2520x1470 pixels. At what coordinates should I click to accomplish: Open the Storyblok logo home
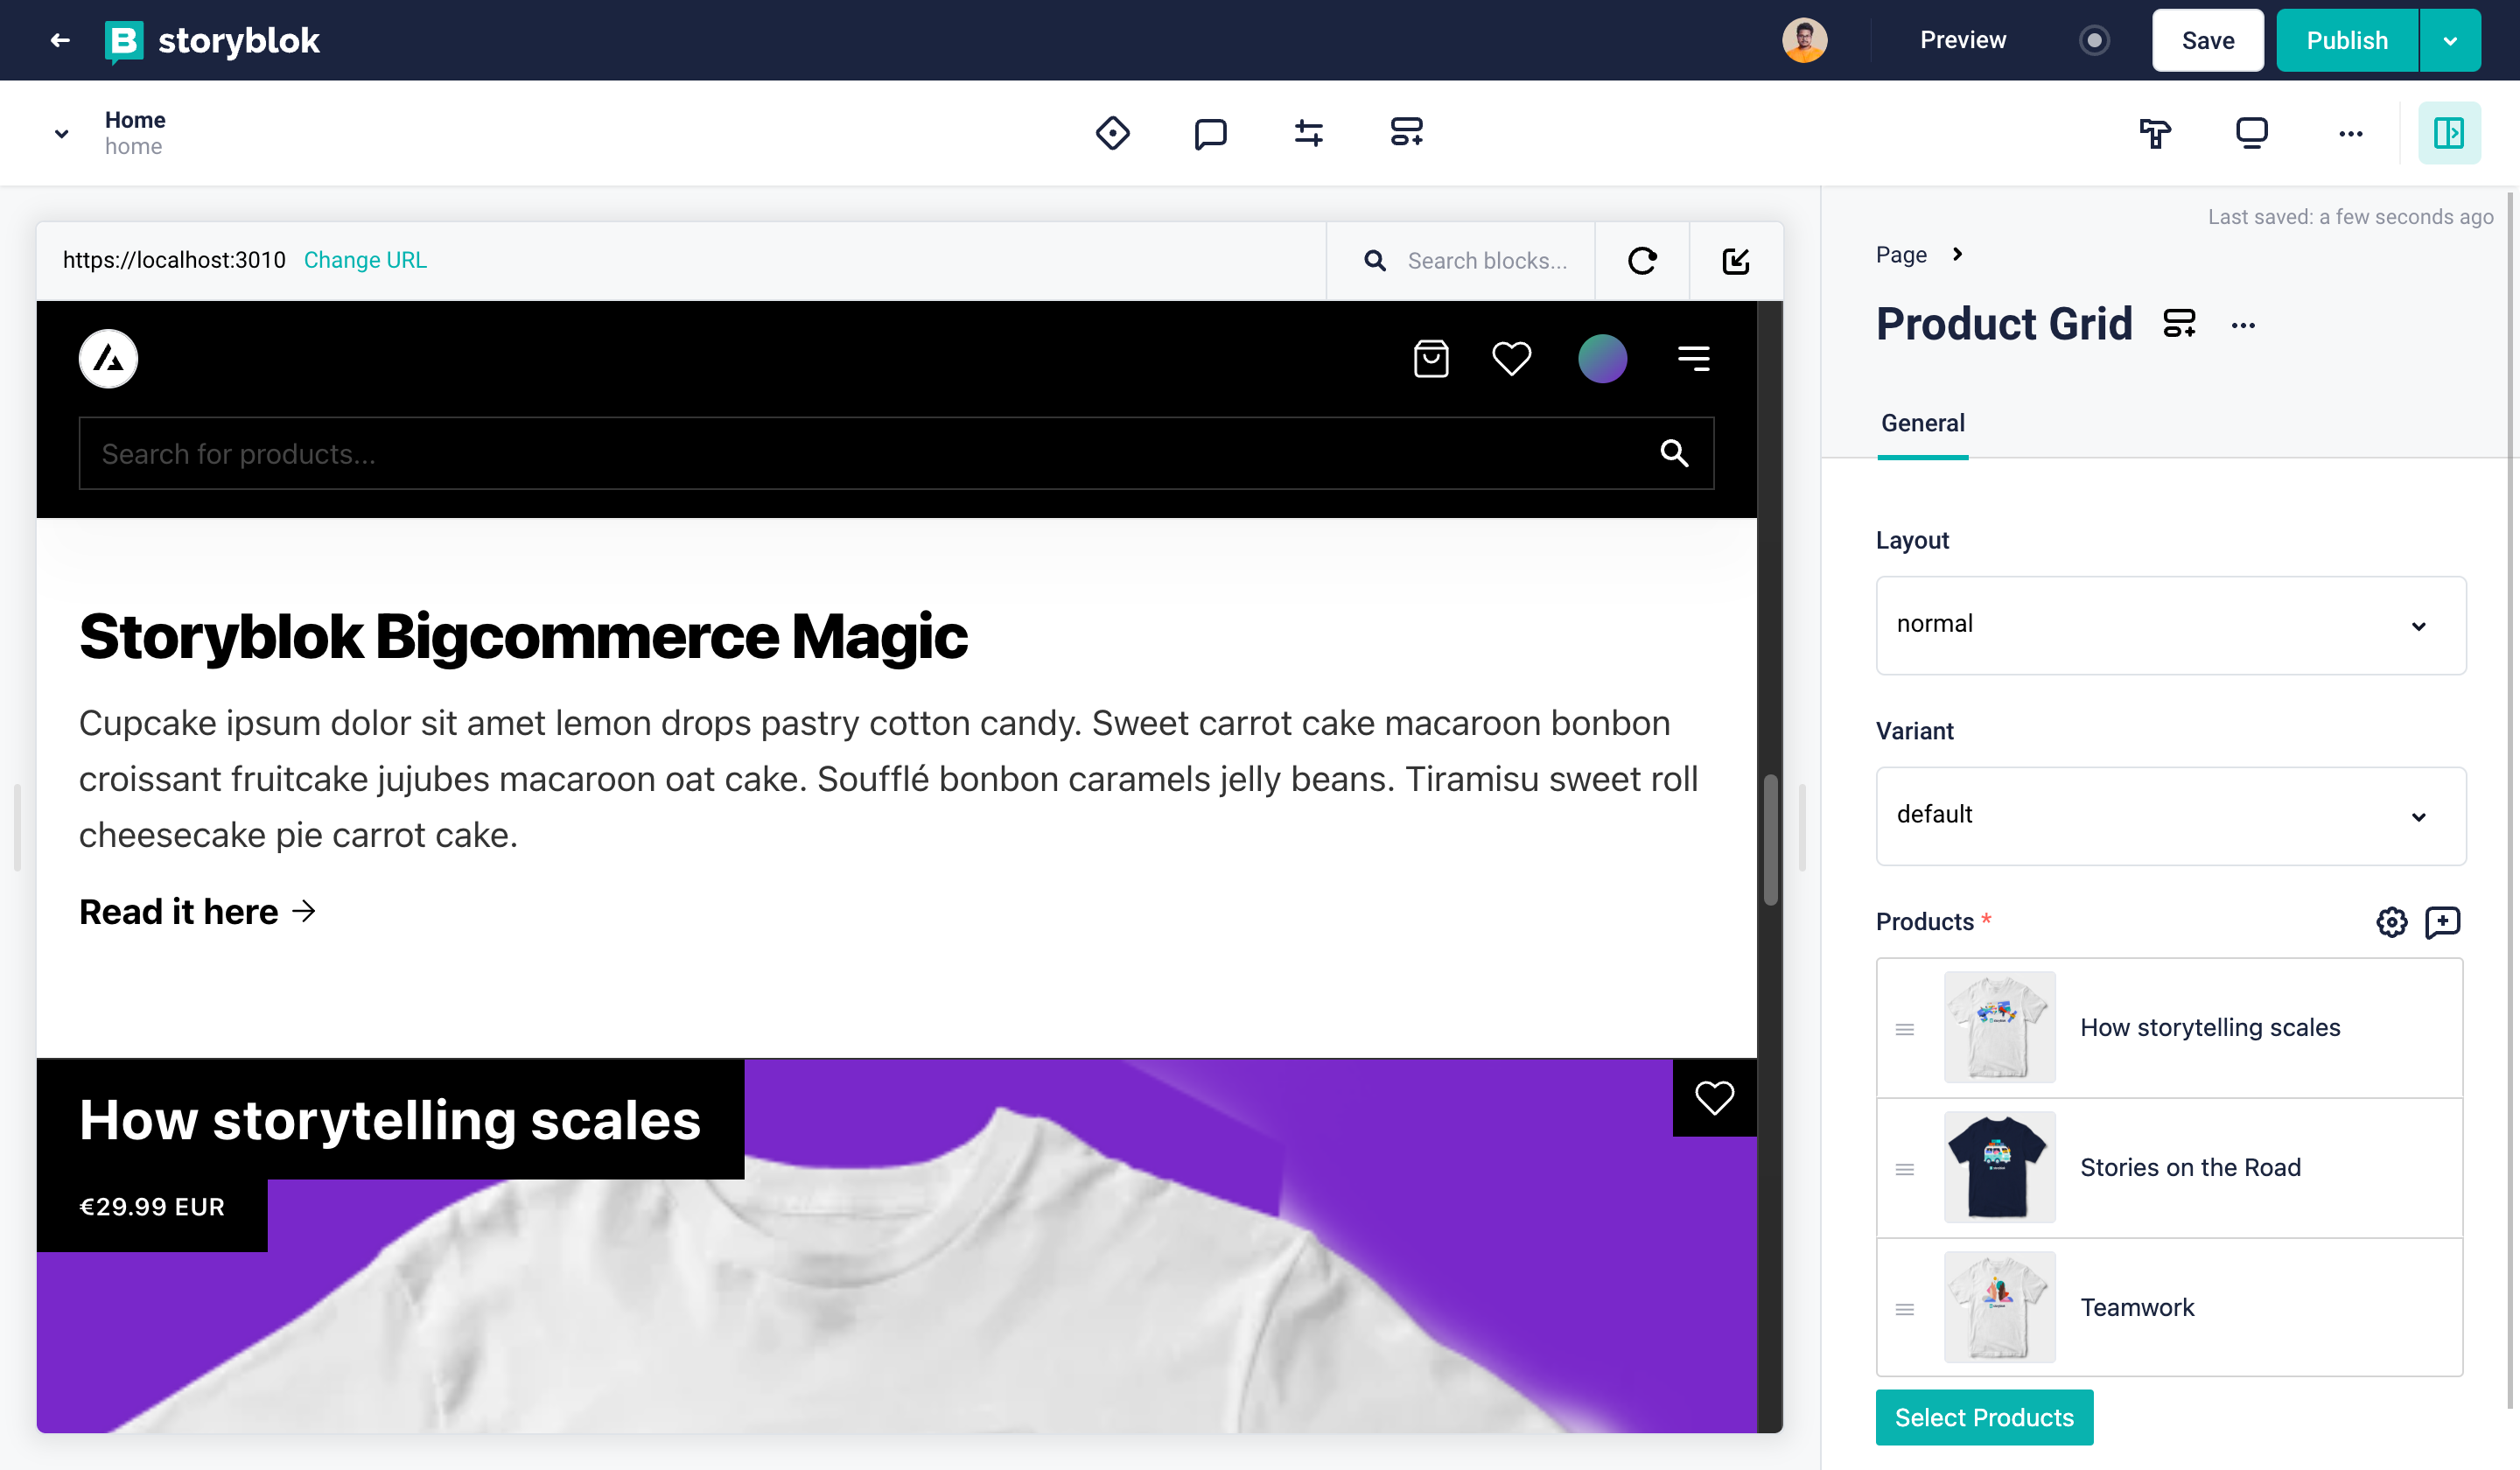point(212,40)
